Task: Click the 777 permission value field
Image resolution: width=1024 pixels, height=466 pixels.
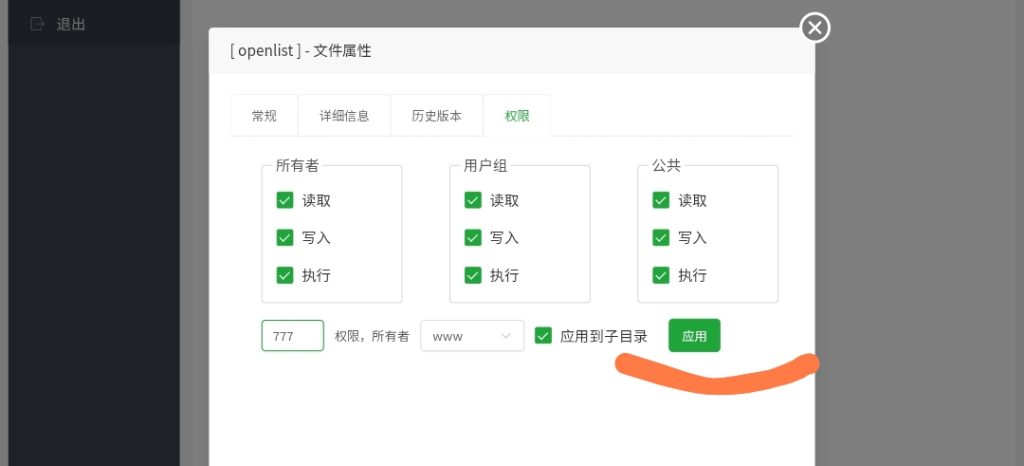Action: click(293, 336)
